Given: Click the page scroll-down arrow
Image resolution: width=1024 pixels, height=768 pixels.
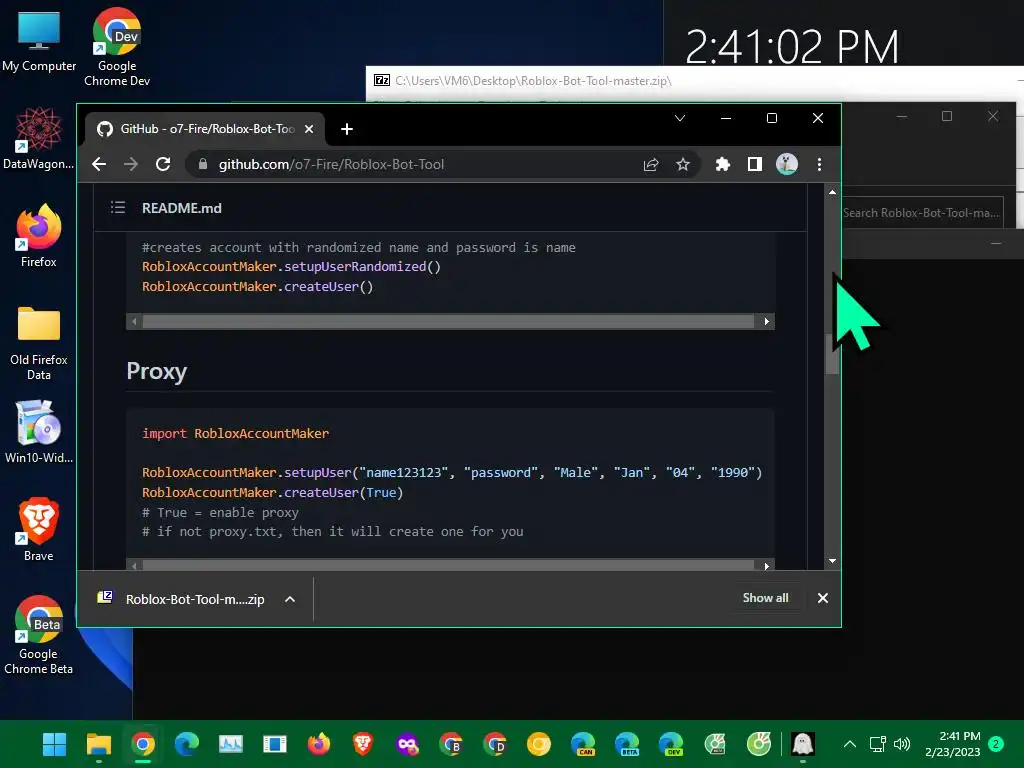Looking at the screenshot, I should pyautogui.click(x=832, y=560).
